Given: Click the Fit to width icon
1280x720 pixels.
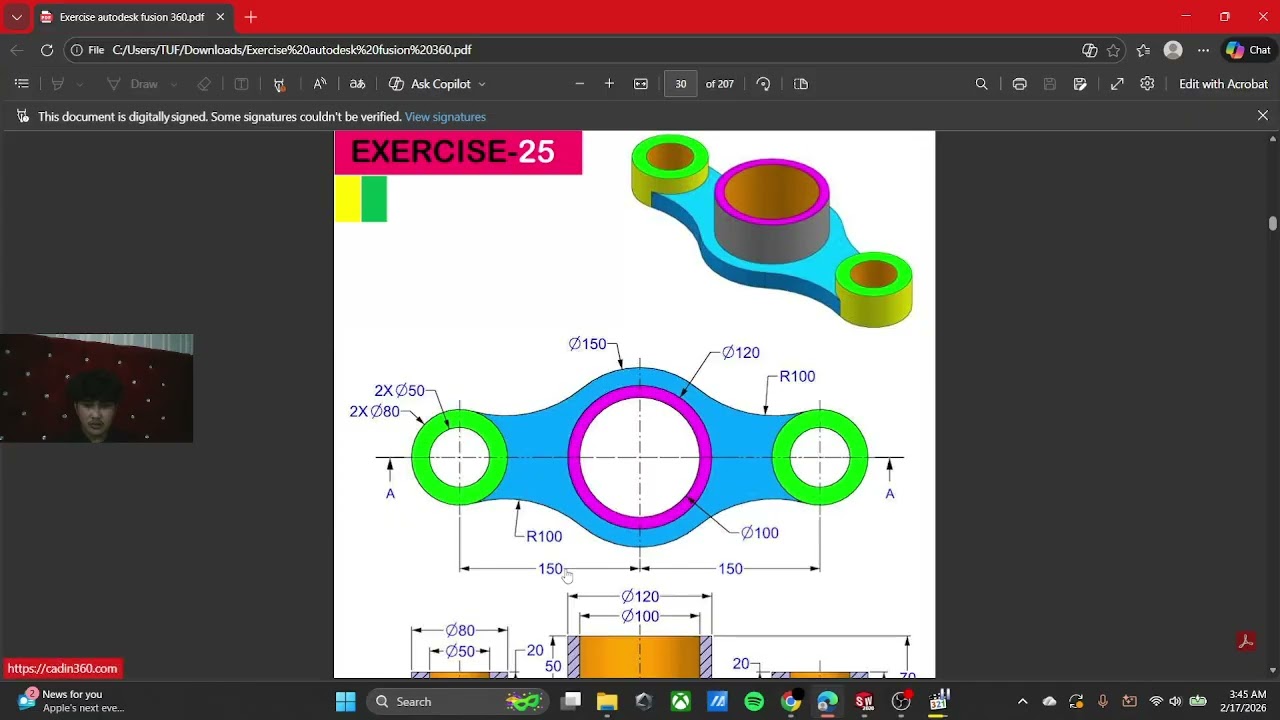Looking at the screenshot, I should [x=641, y=84].
